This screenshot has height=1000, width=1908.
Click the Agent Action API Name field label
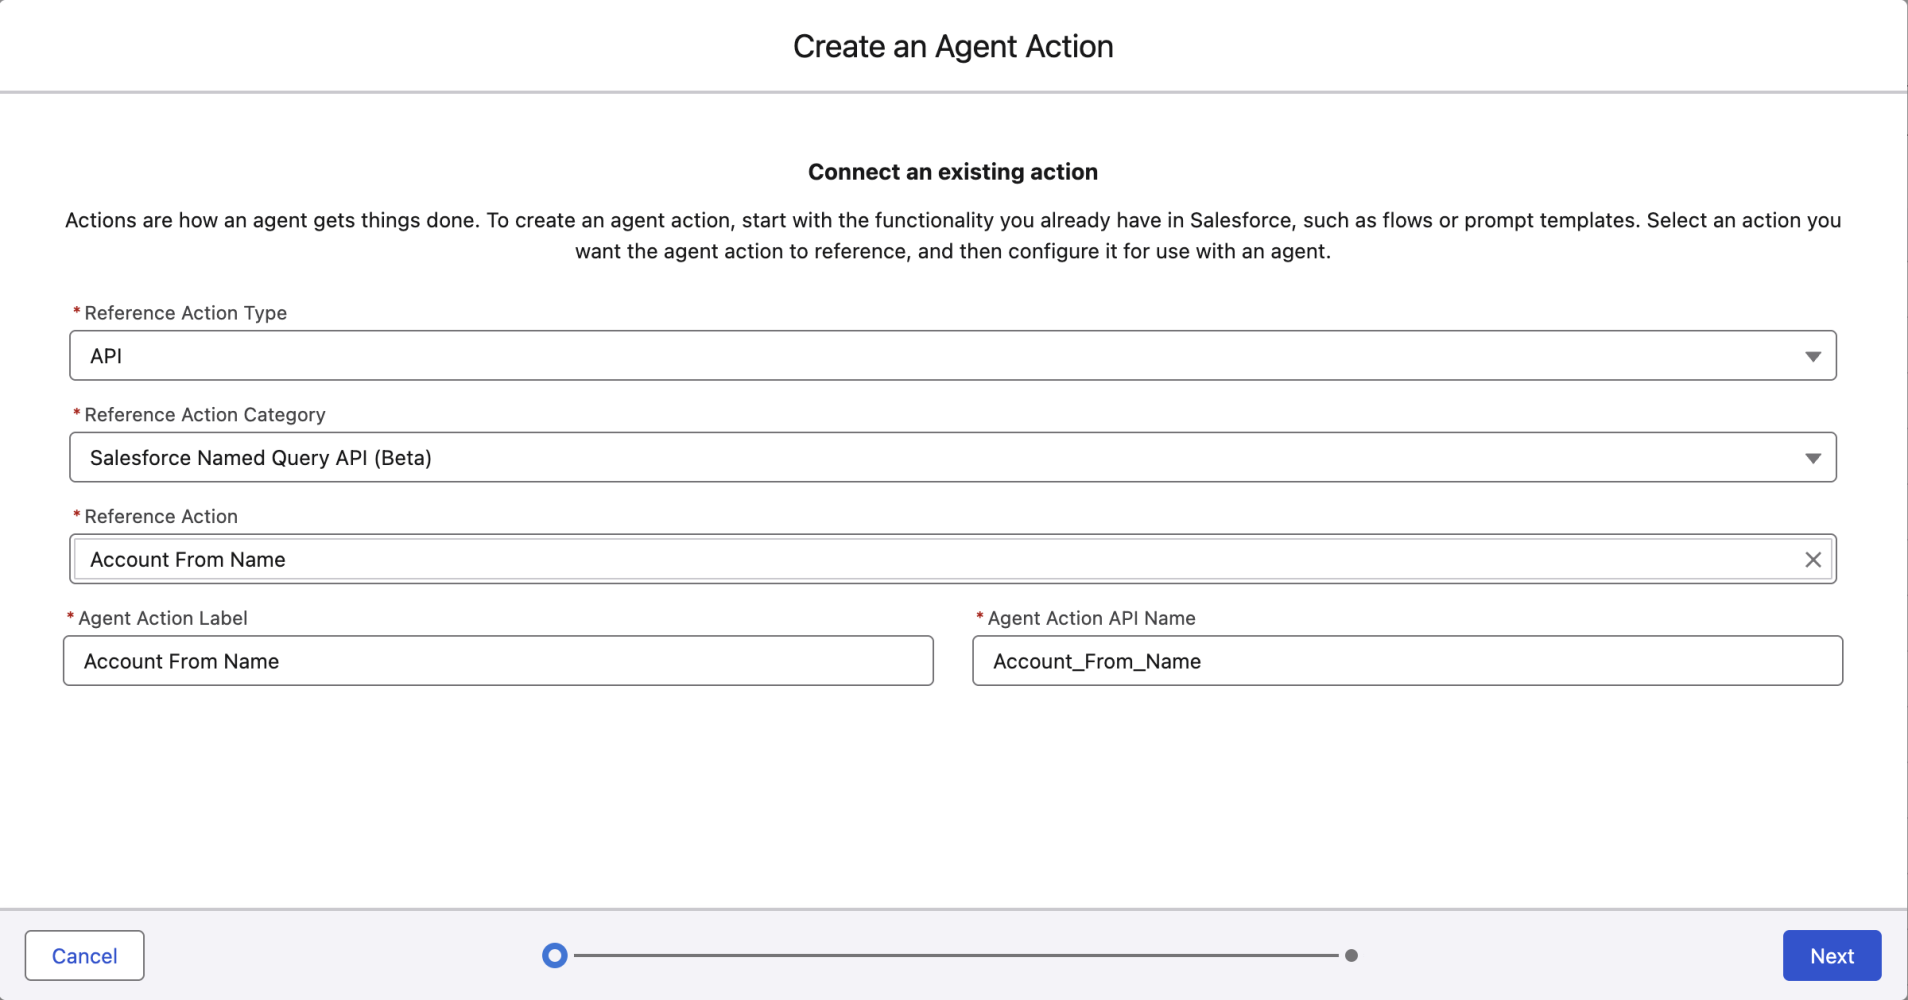[x=1091, y=619]
